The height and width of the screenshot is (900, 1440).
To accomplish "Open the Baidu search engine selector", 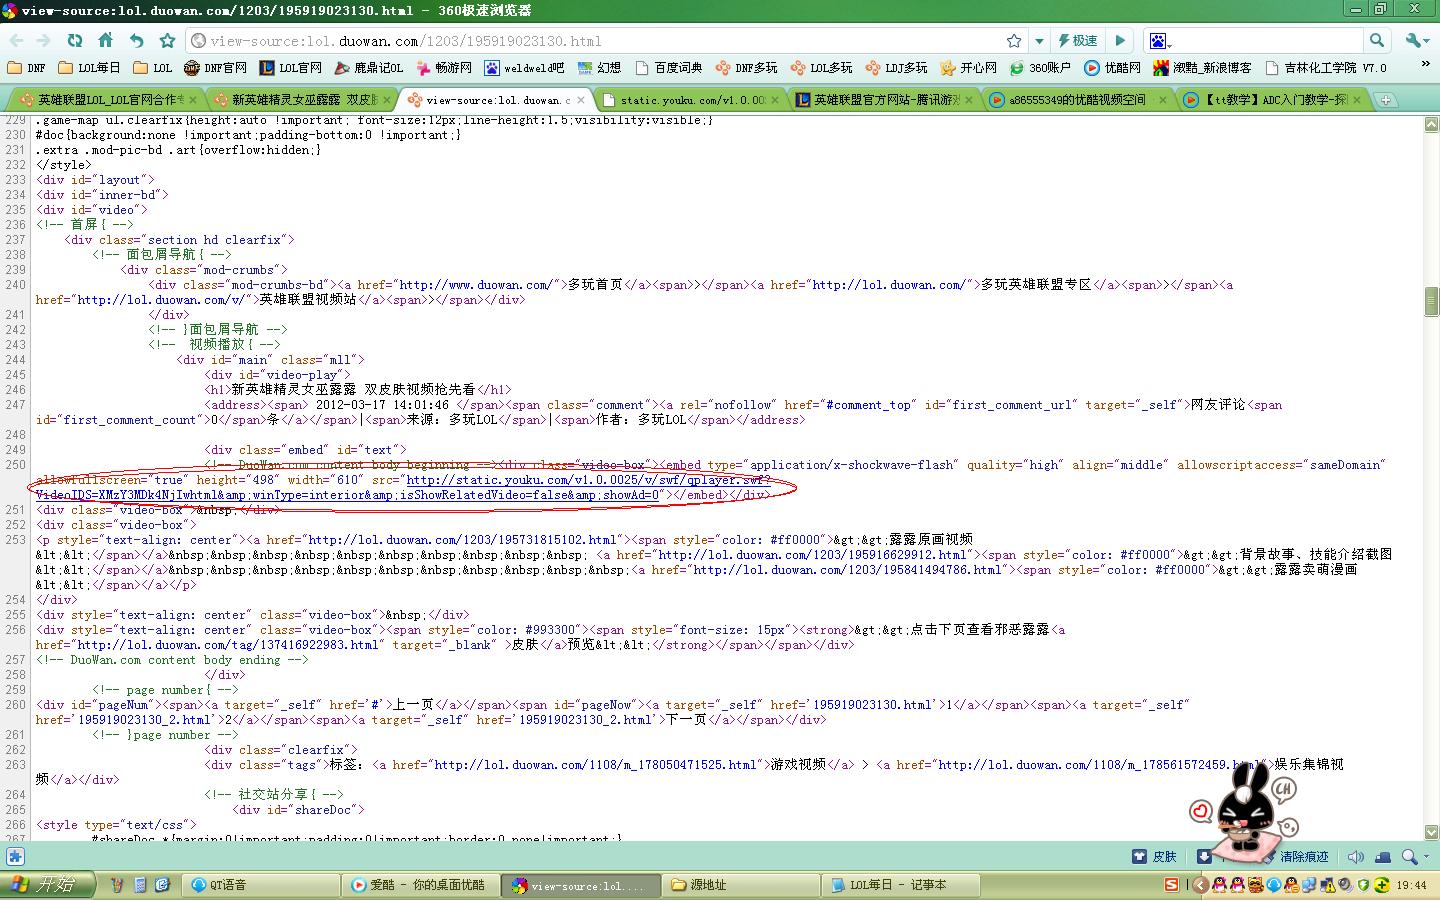I will point(1160,41).
